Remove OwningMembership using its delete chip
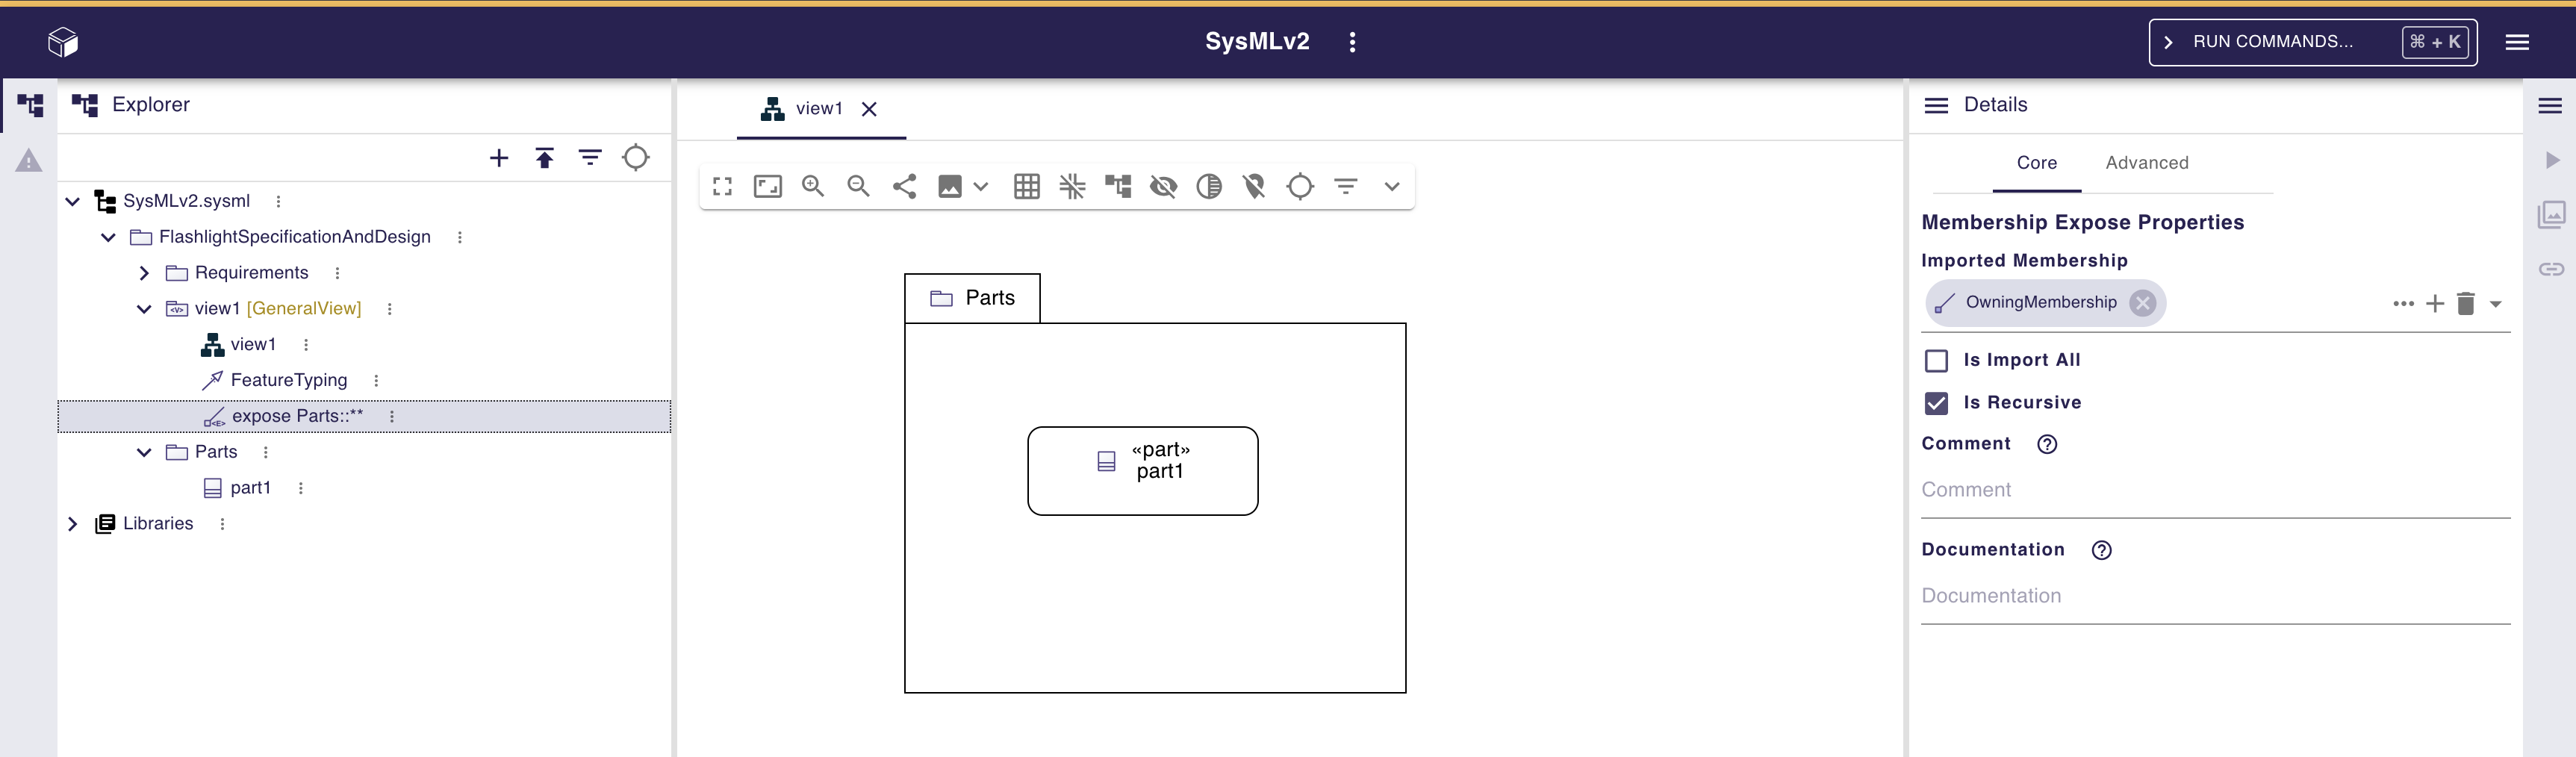 pos(2142,303)
